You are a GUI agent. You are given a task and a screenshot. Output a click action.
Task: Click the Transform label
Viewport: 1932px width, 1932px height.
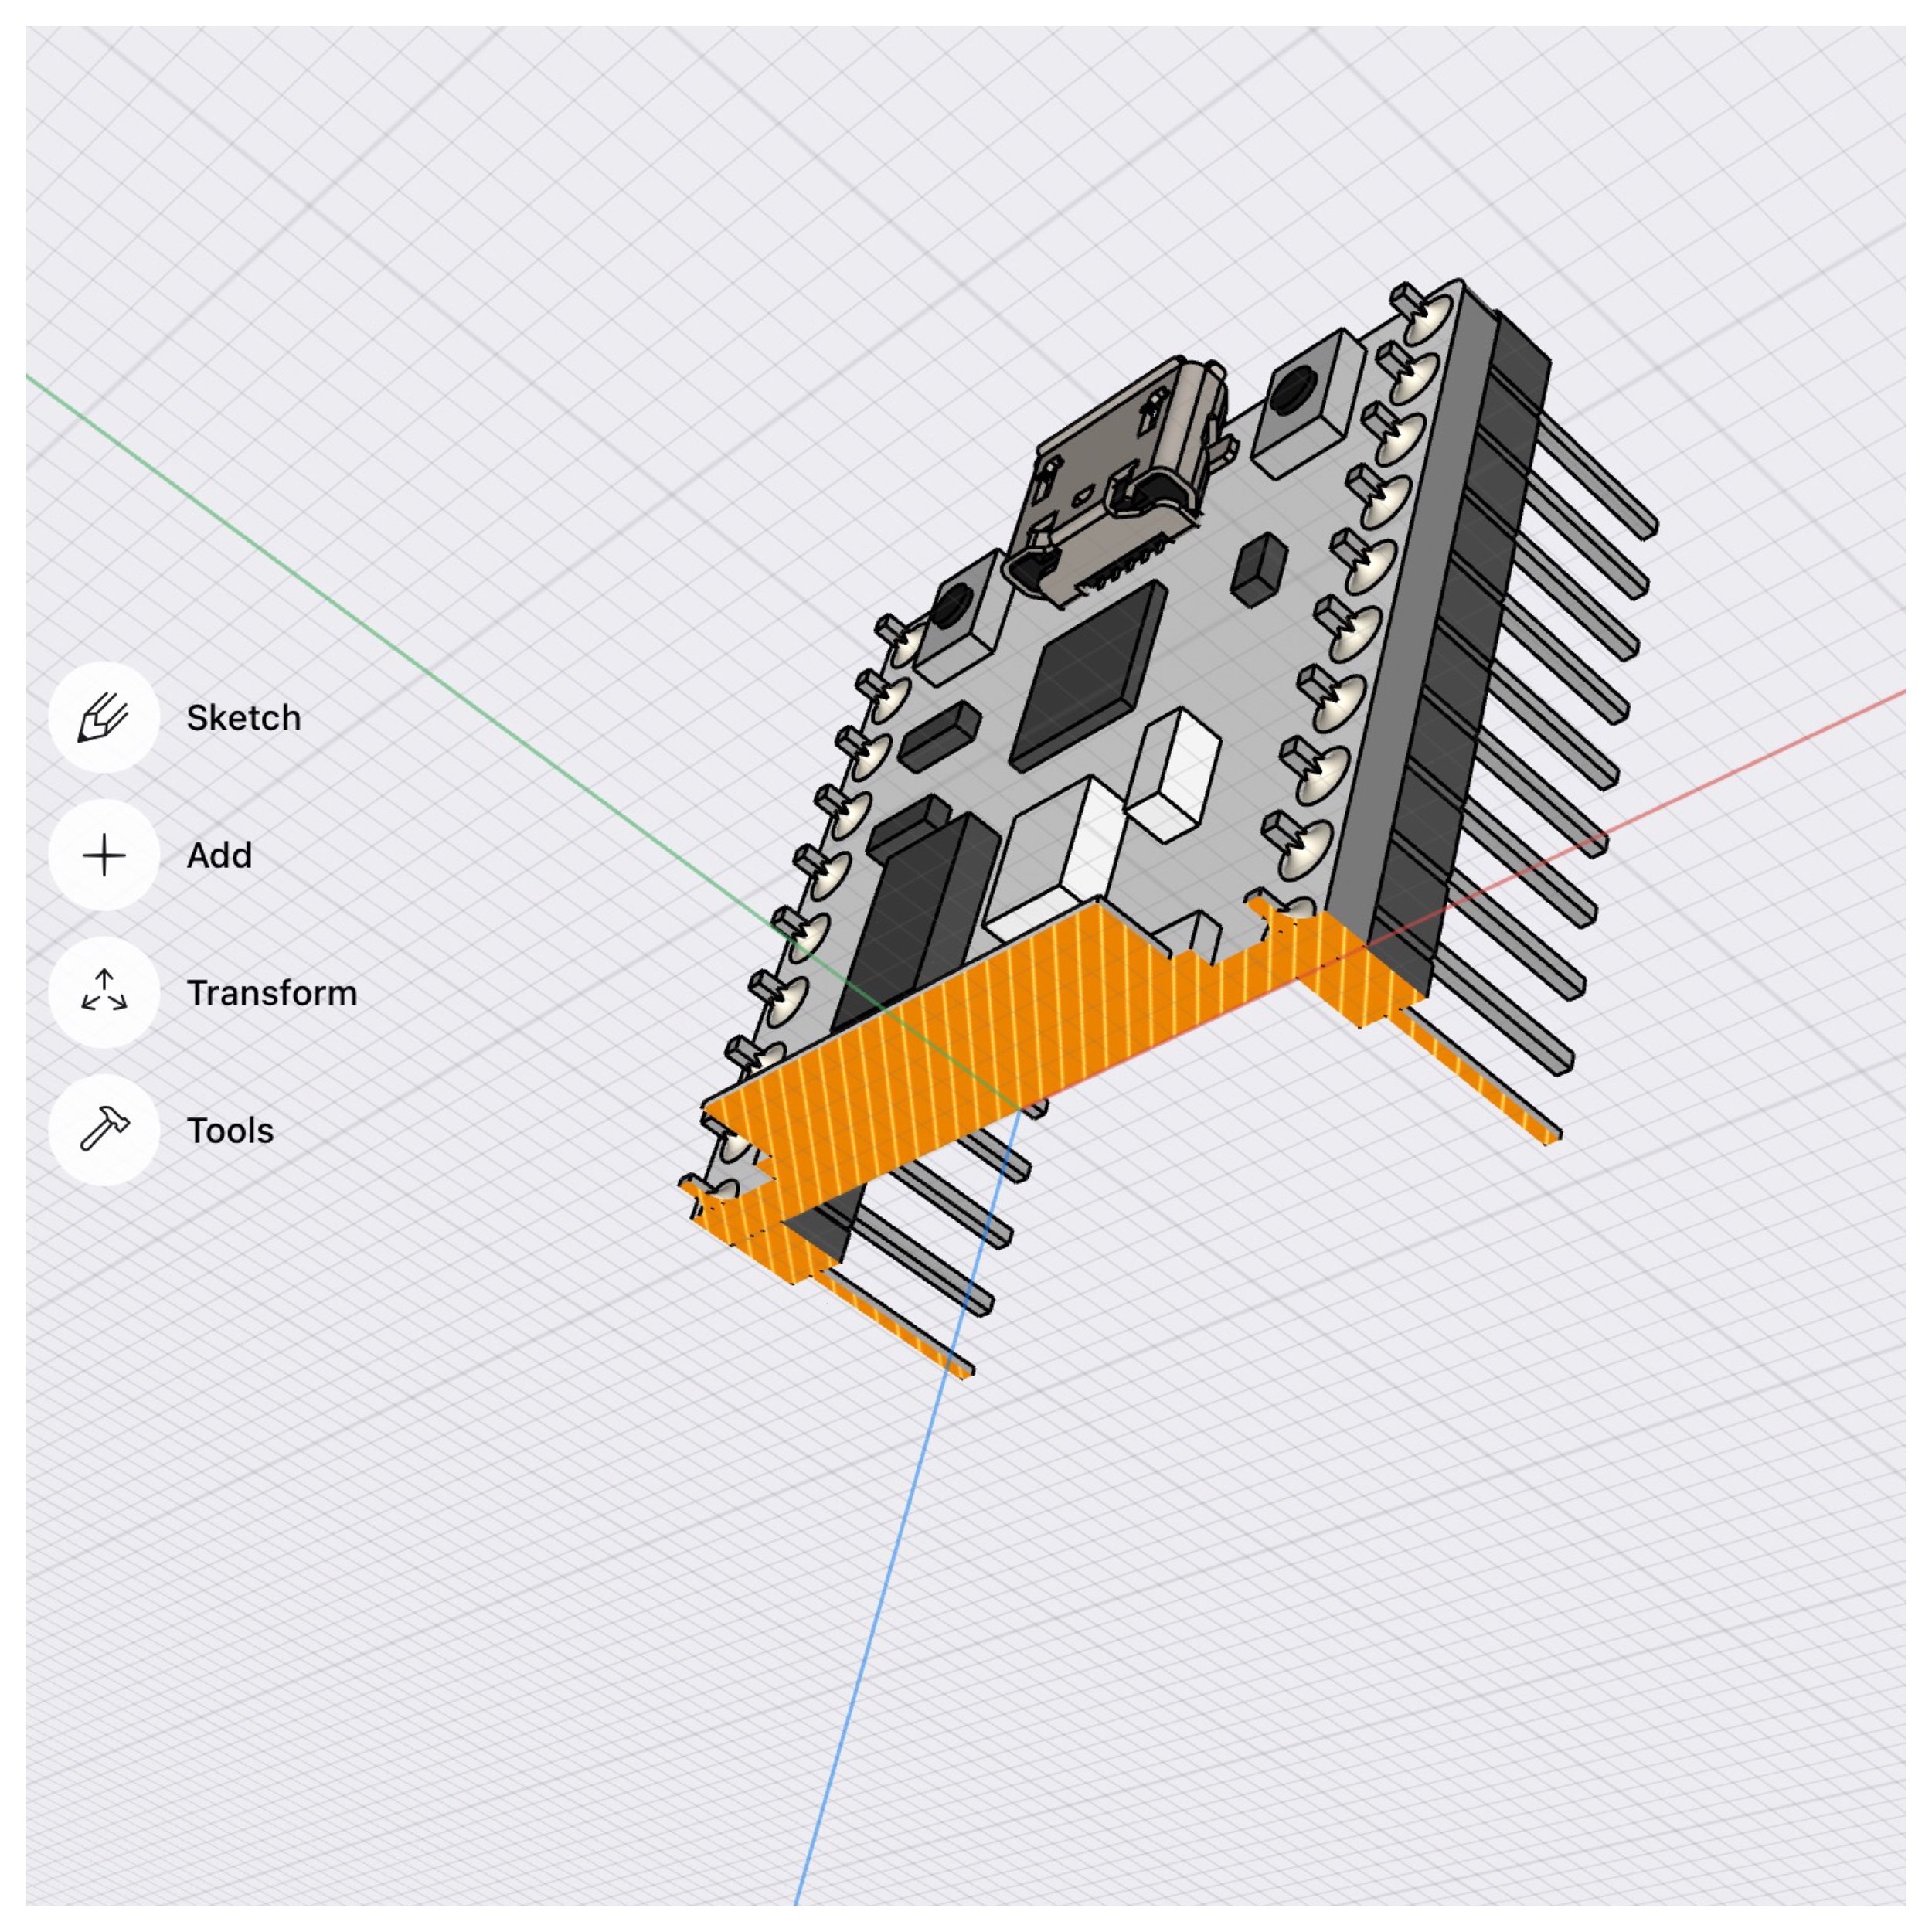pos(272,993)
